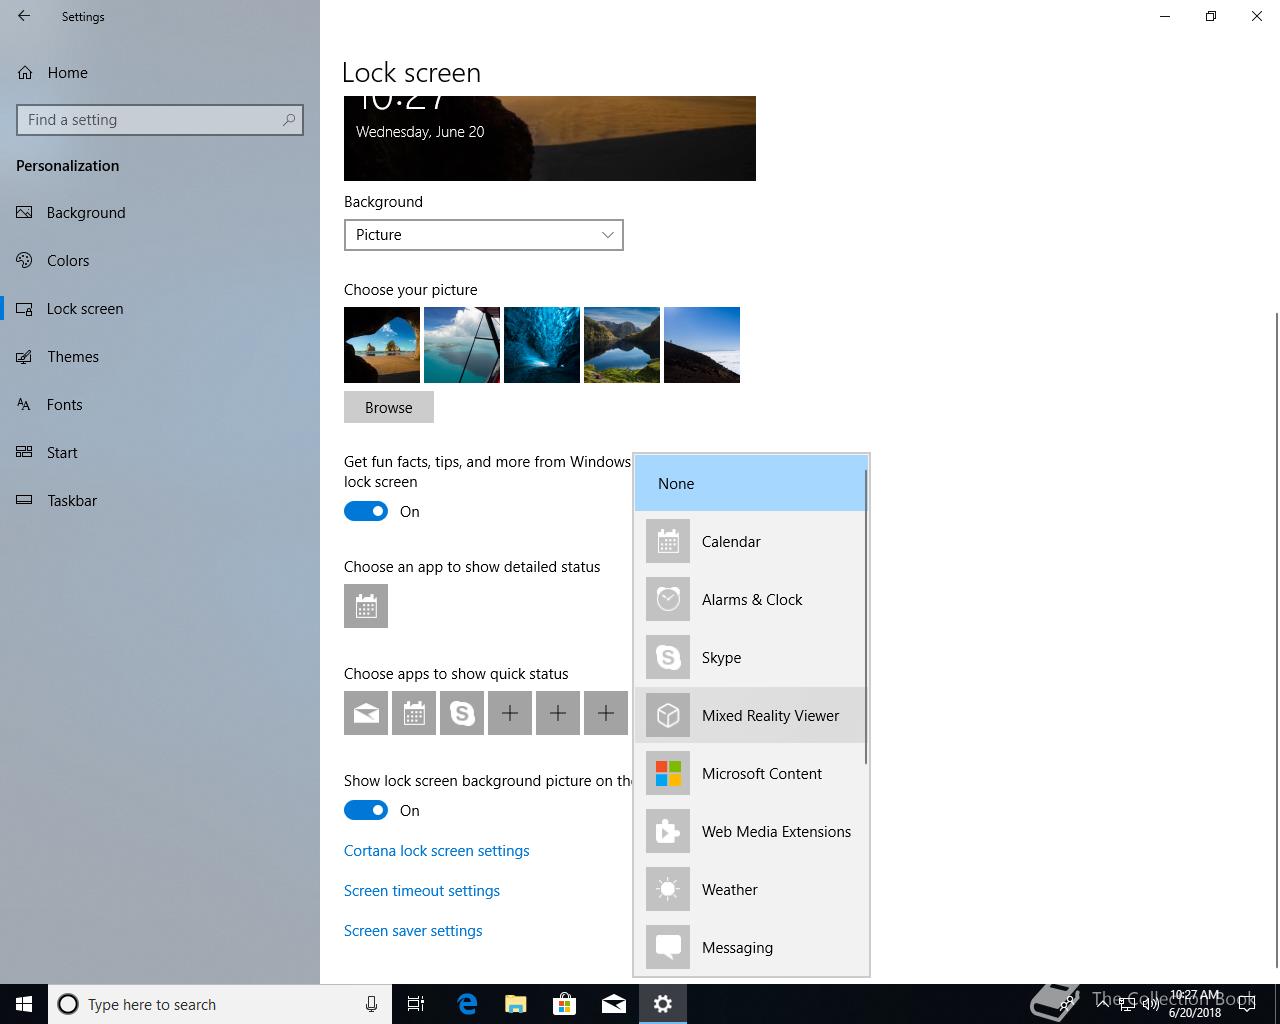Select Weather in the app list
Image resolution: width=1280 pixels, height=1024 pixels.
pyautogui.click(x=750, y=890)
